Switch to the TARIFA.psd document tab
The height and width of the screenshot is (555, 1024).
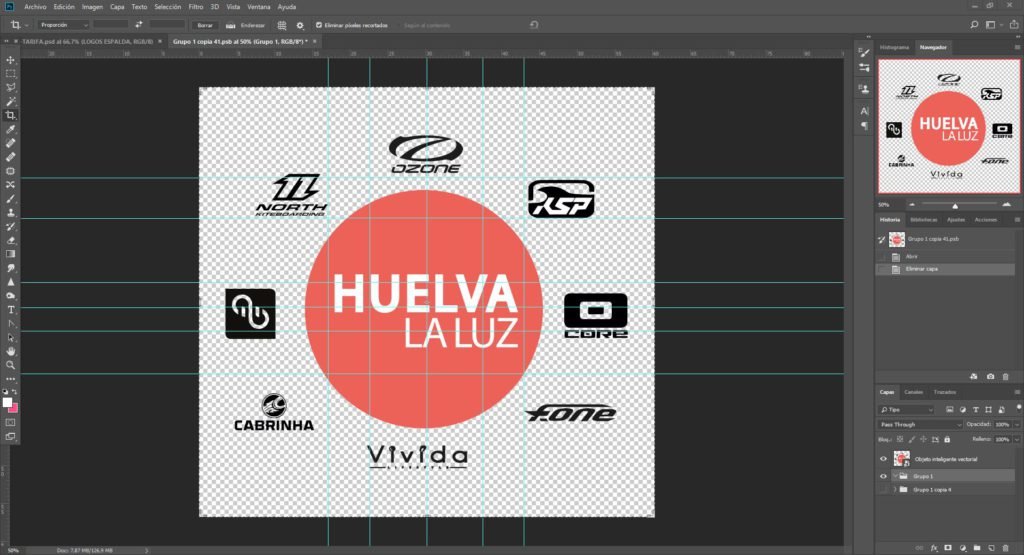click(87, 41)
